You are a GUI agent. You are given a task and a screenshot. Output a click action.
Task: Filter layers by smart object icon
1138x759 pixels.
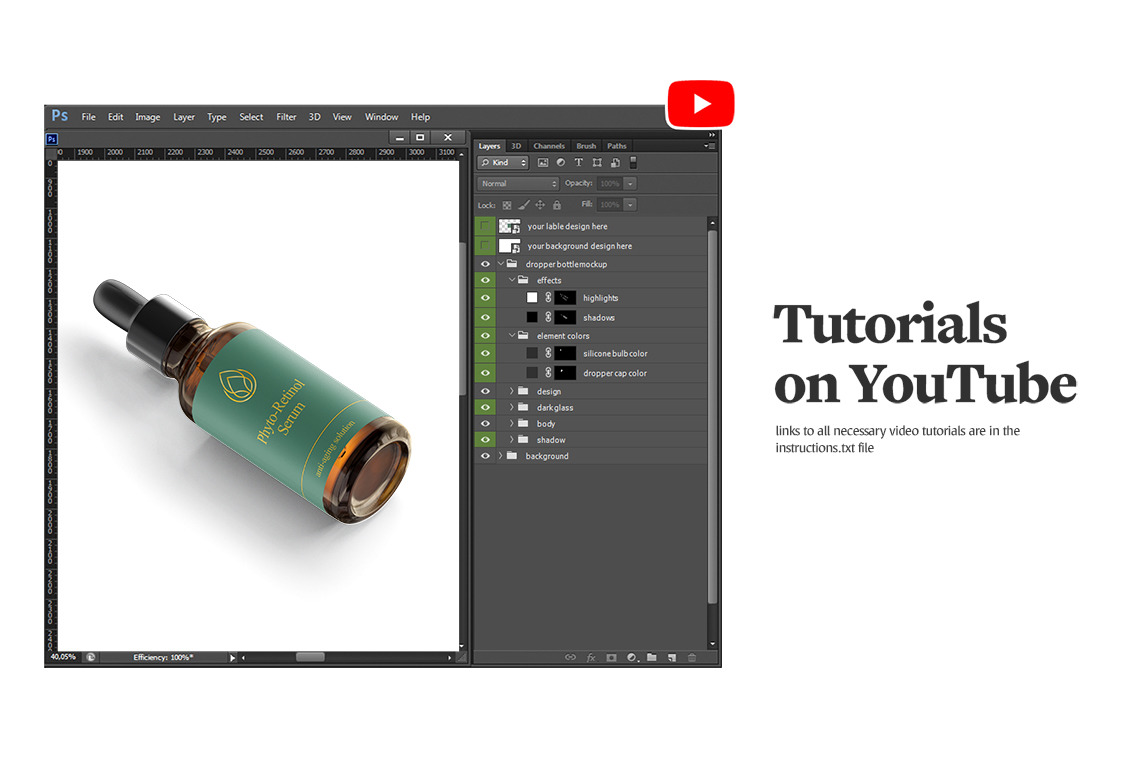(x=615, y=163)
